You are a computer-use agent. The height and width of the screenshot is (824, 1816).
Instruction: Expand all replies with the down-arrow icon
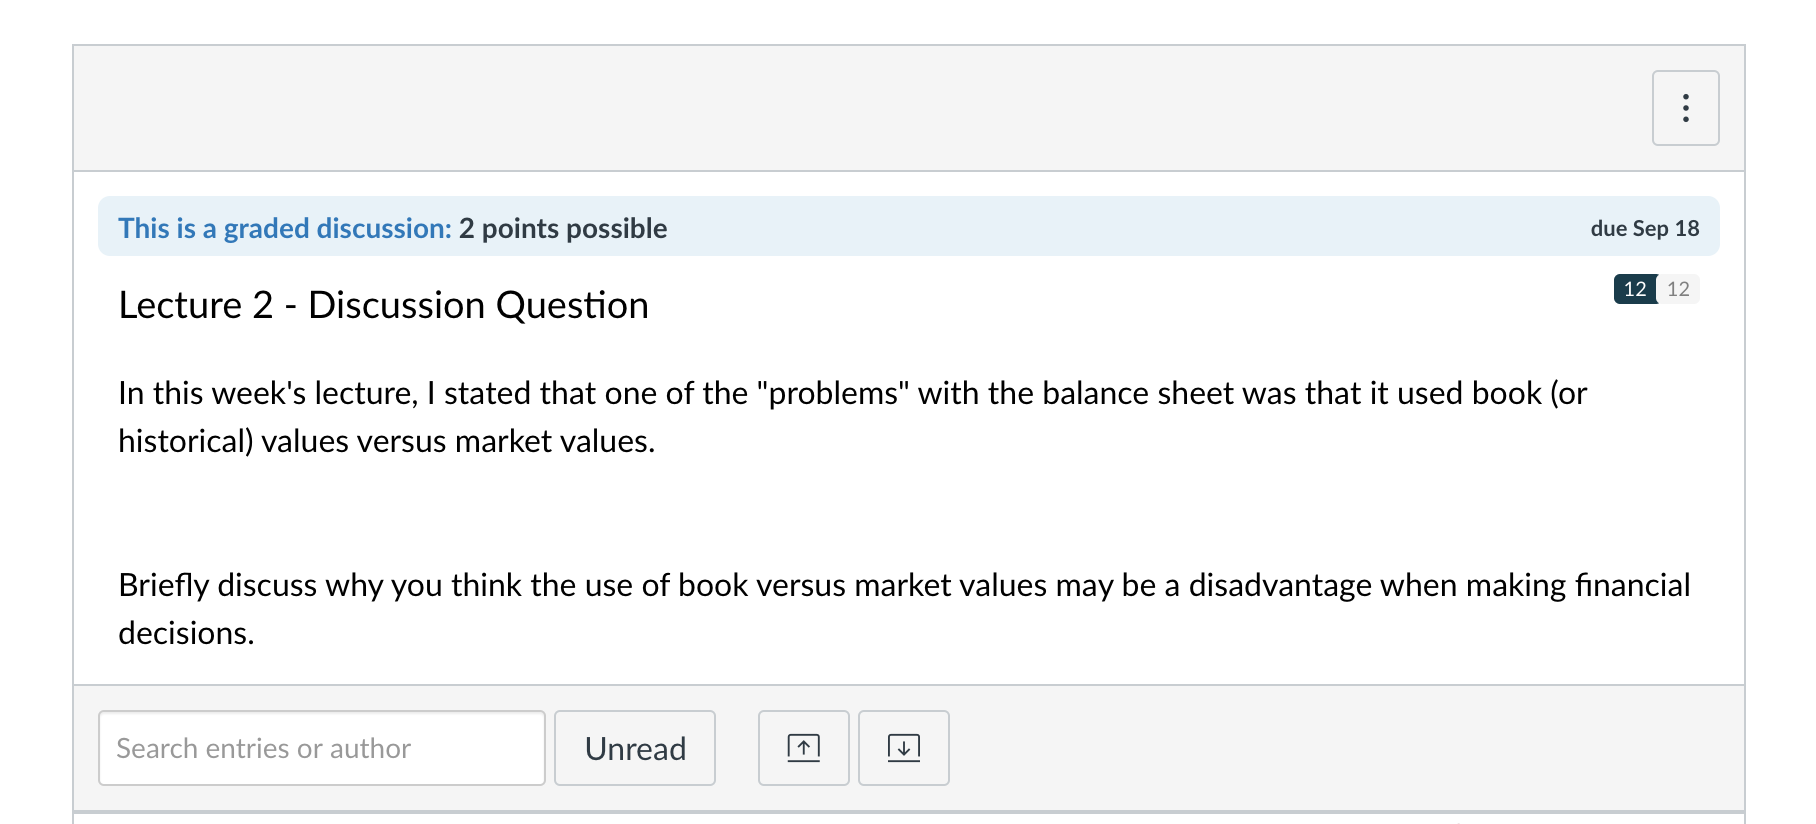click(x=903, y=748)
